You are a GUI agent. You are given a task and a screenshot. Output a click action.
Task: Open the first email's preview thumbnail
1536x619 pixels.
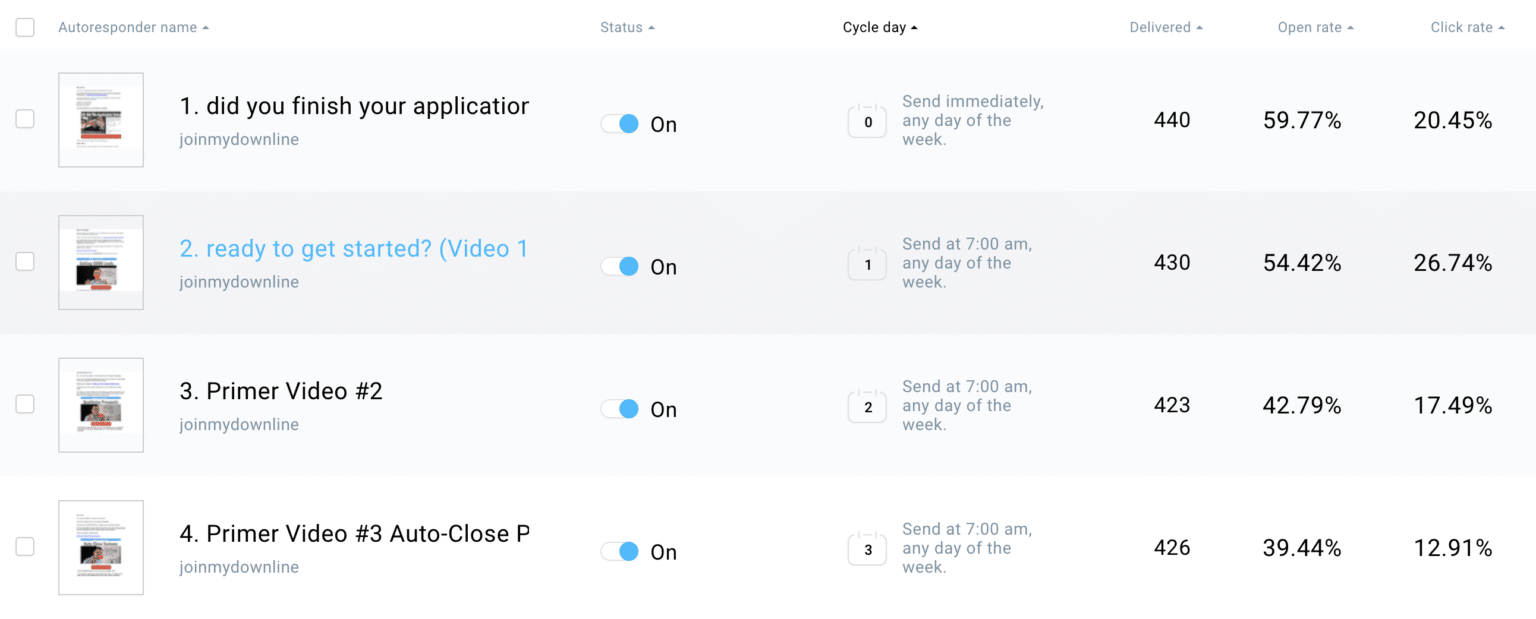click(x=100, y=120)
